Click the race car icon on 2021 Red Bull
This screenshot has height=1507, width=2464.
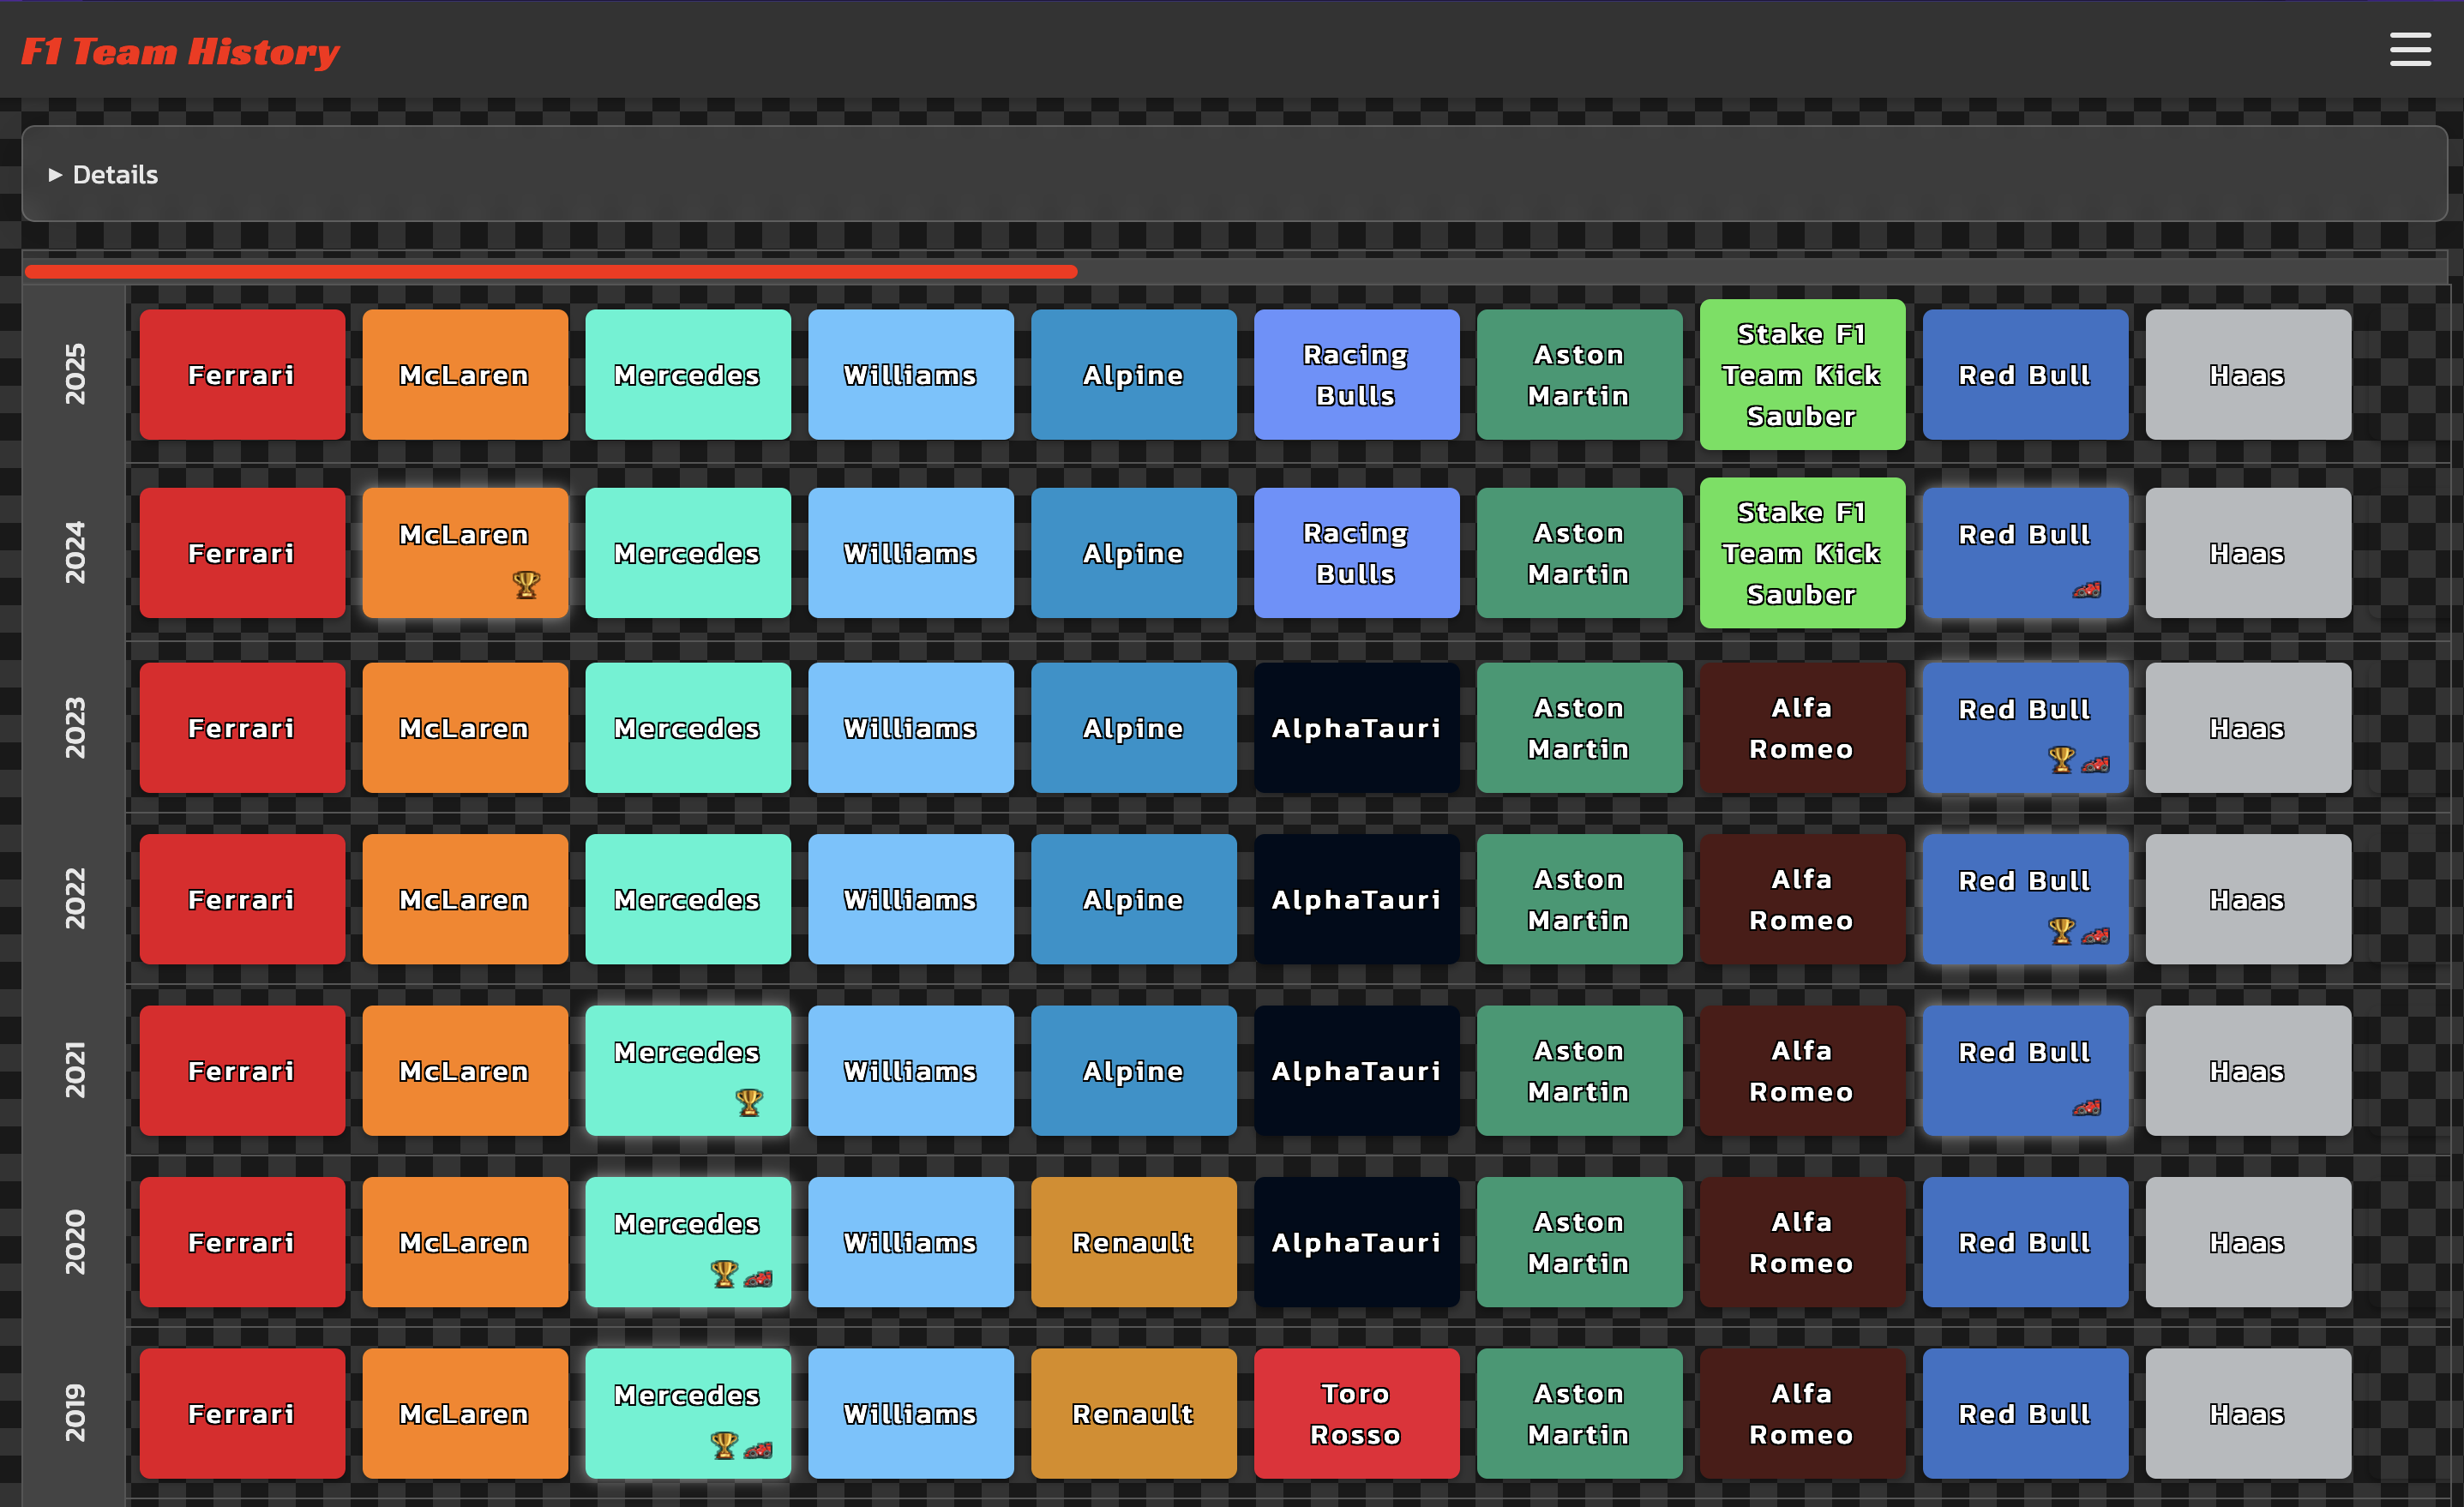(2086, 1107)
